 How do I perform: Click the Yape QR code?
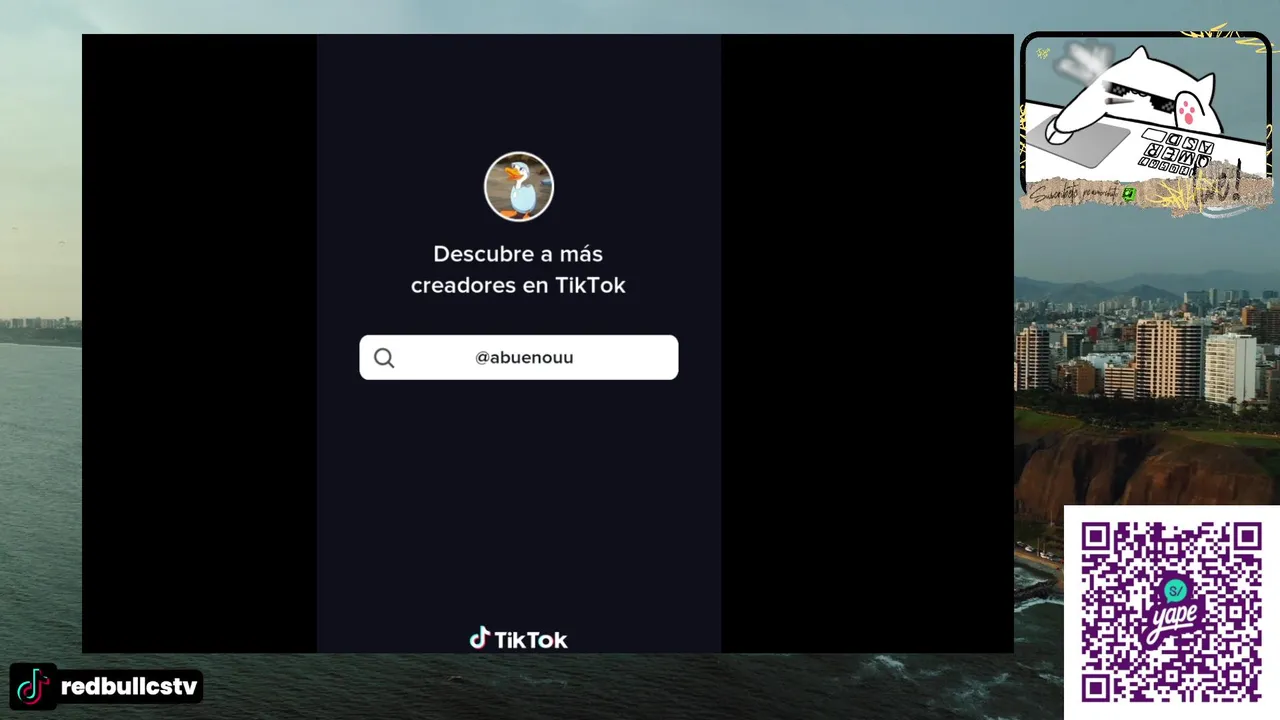point(1171,612)
